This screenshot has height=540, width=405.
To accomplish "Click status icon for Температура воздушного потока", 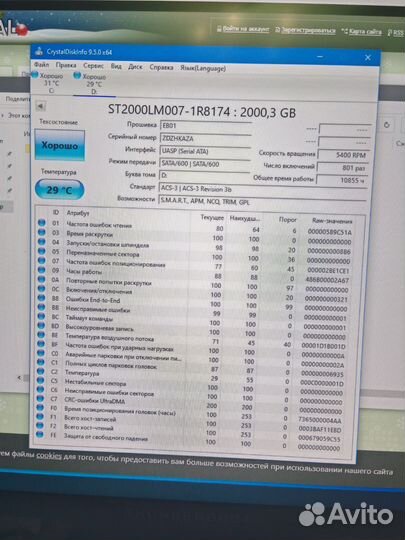I will pos(41,334).
